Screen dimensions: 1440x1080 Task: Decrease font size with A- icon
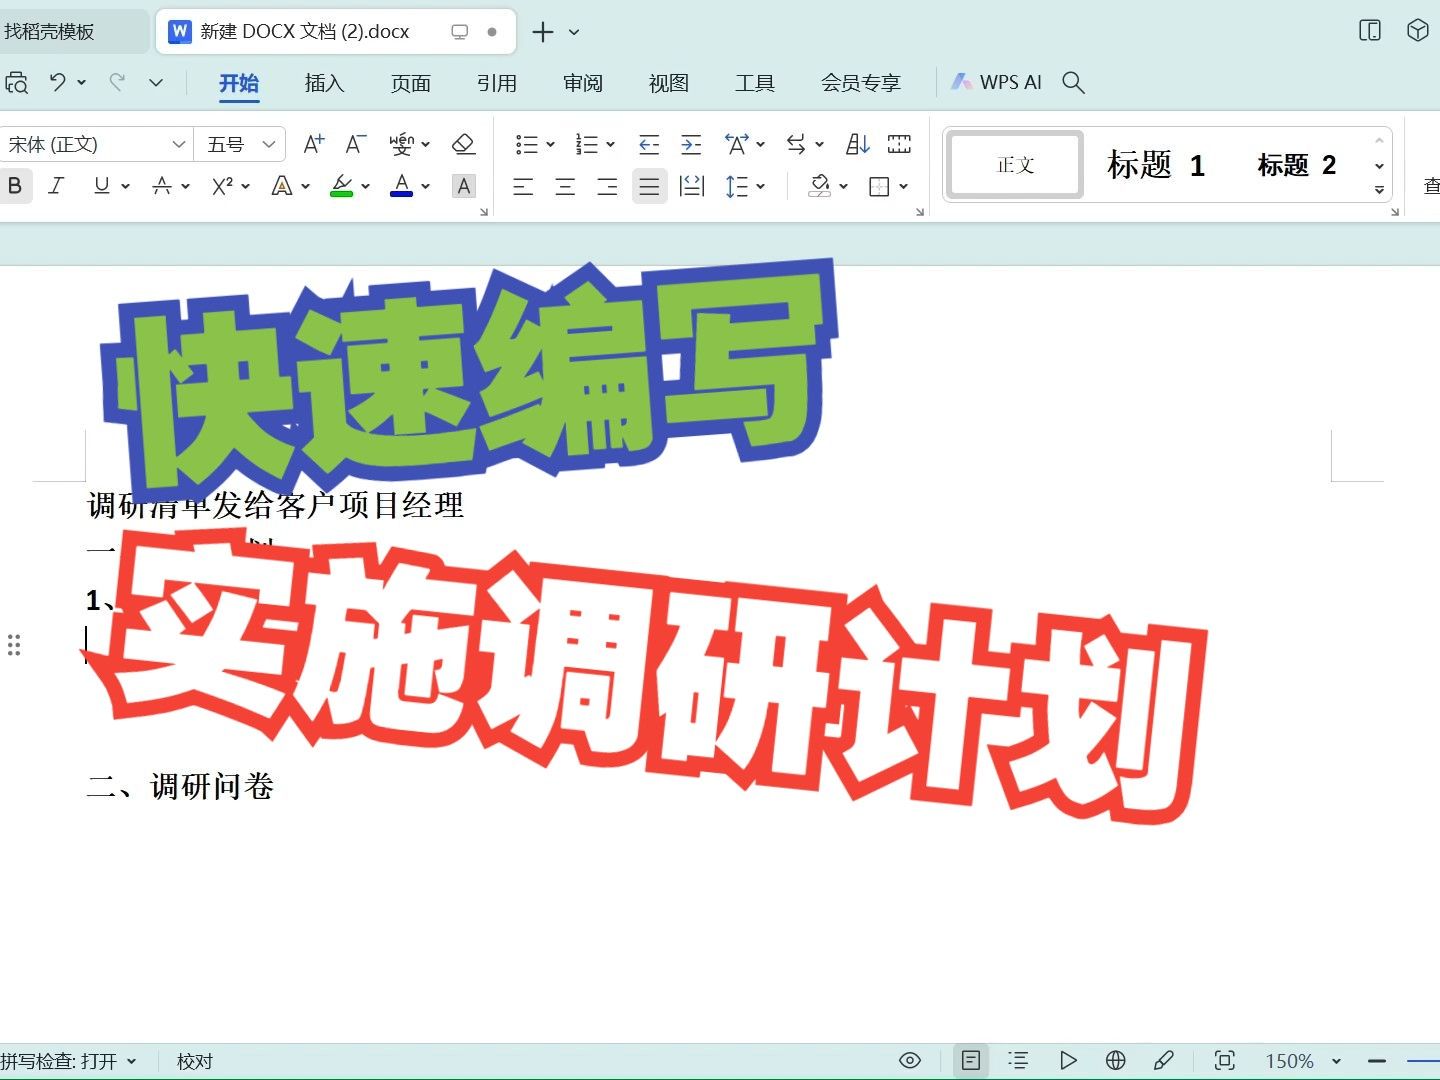[x=355, y=145]
